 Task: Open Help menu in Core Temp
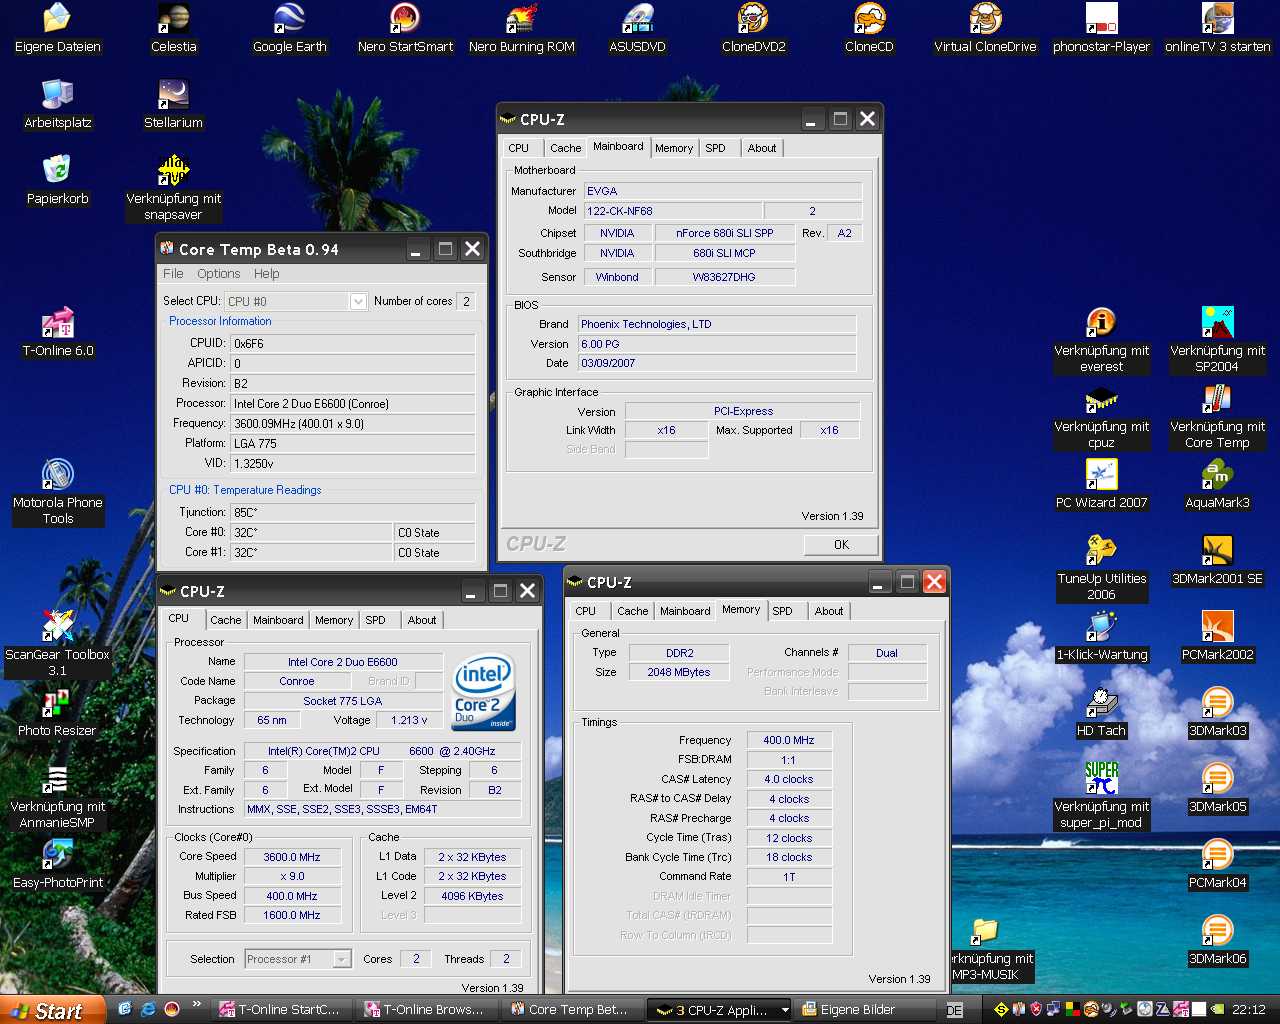(266, 274)
